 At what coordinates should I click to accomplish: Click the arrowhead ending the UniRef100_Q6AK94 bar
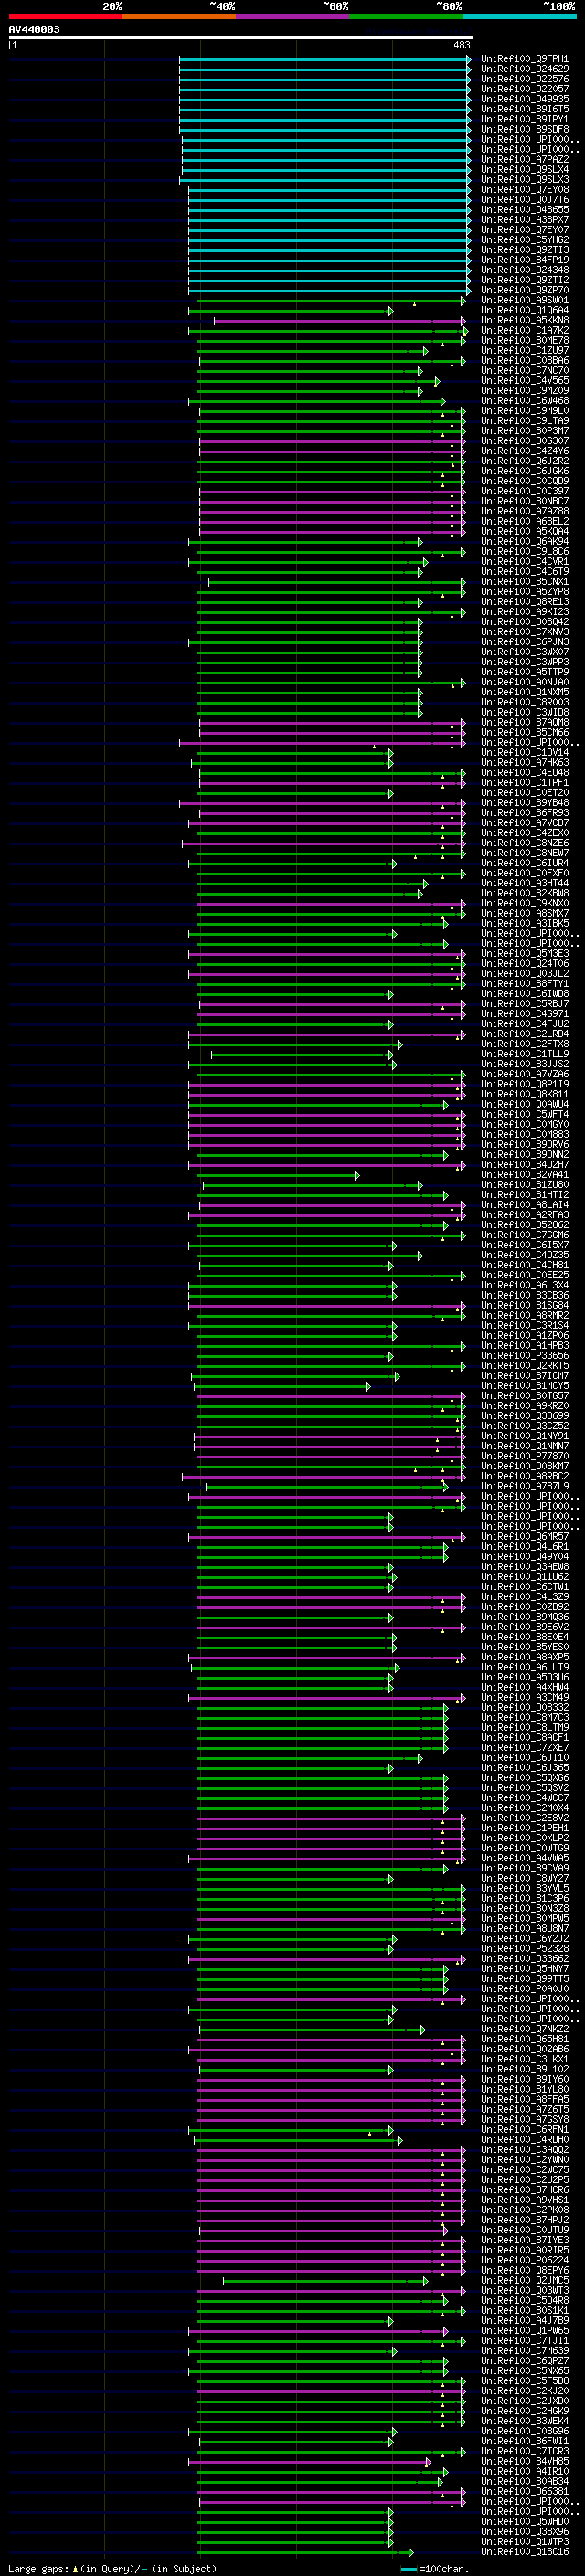[x=420, y=542]
